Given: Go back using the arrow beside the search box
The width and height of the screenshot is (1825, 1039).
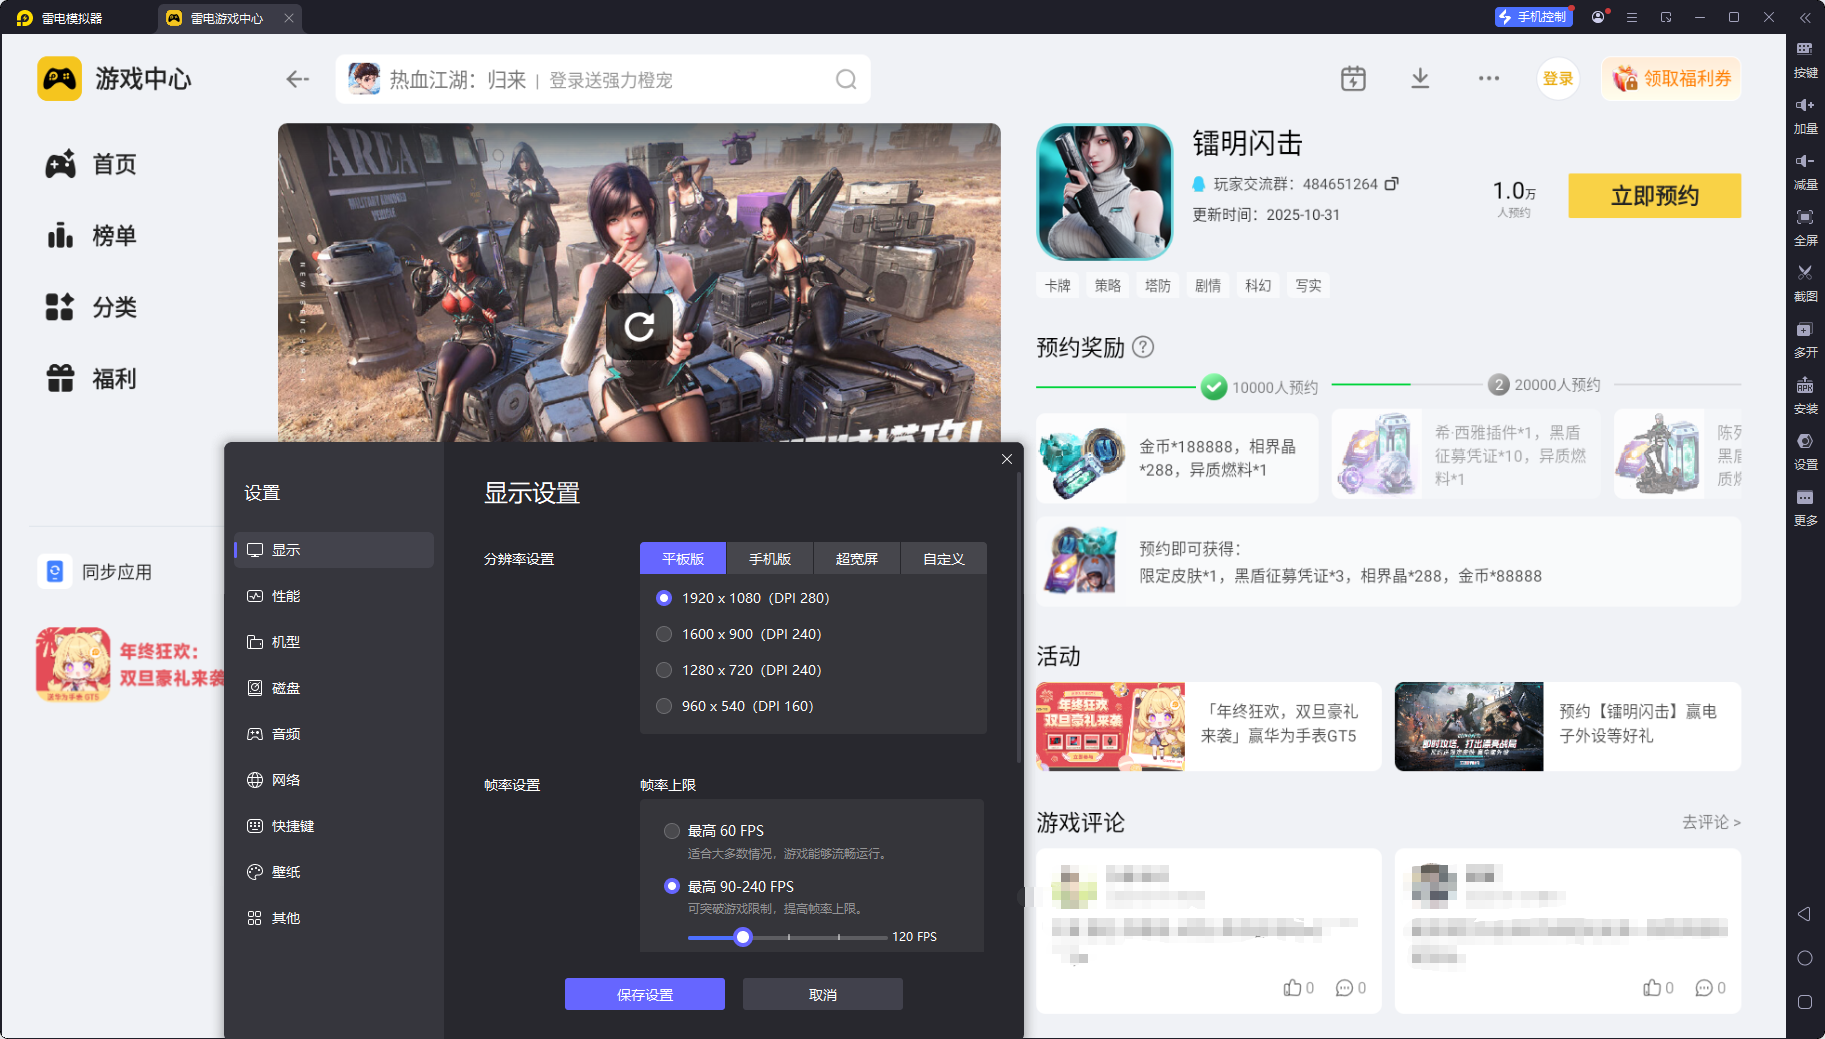Looking at the screenshot, I should (297, 79).
